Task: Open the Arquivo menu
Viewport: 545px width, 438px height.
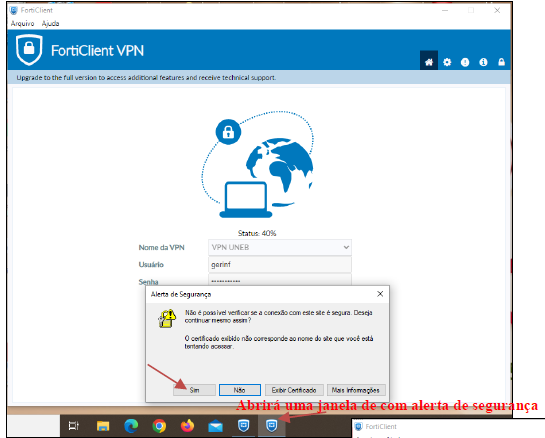Action: click(23, 23)
